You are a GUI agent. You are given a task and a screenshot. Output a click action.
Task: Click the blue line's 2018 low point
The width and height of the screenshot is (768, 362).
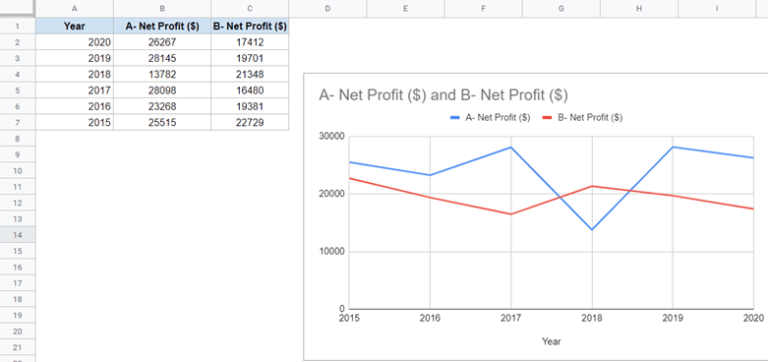(592, 229)
